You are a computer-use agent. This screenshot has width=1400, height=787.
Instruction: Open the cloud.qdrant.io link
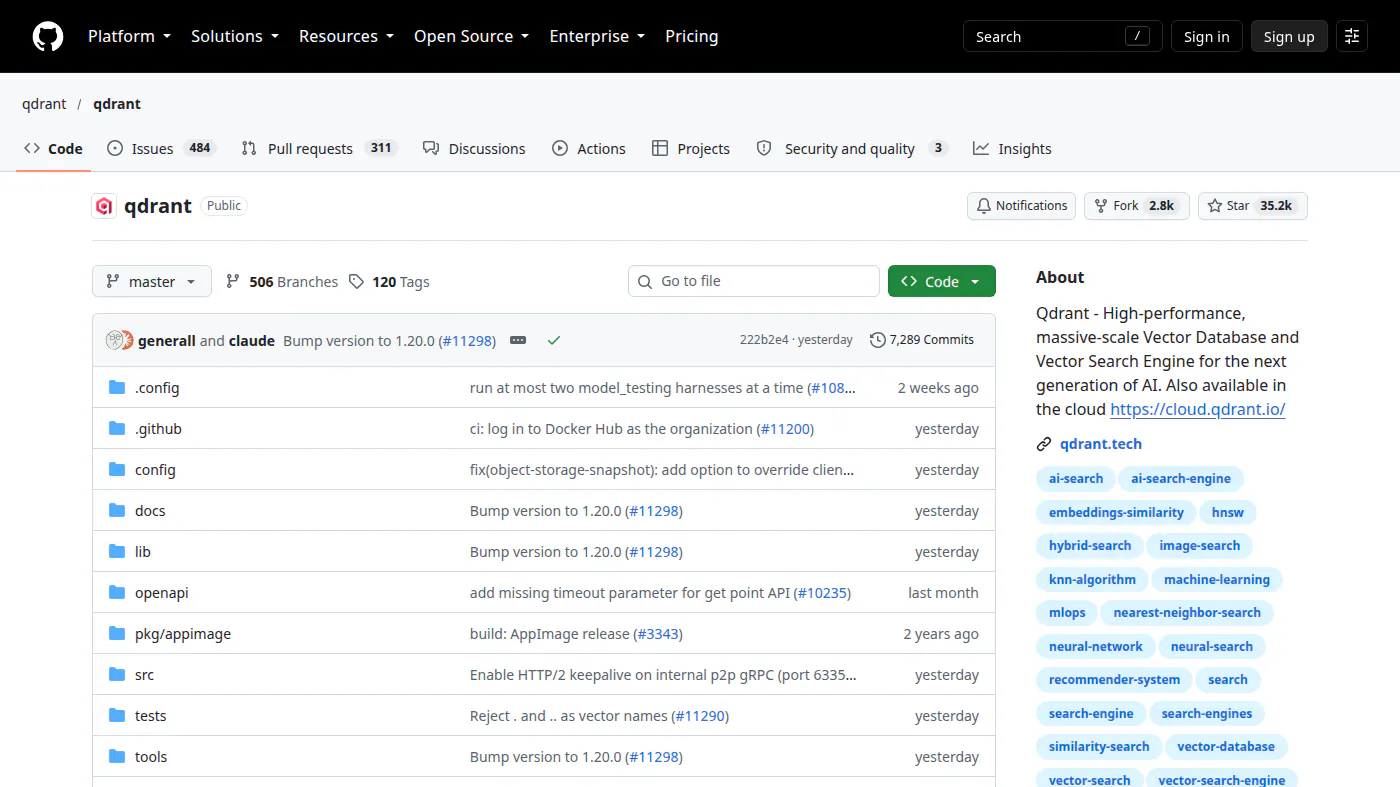tap(1198, 409)
